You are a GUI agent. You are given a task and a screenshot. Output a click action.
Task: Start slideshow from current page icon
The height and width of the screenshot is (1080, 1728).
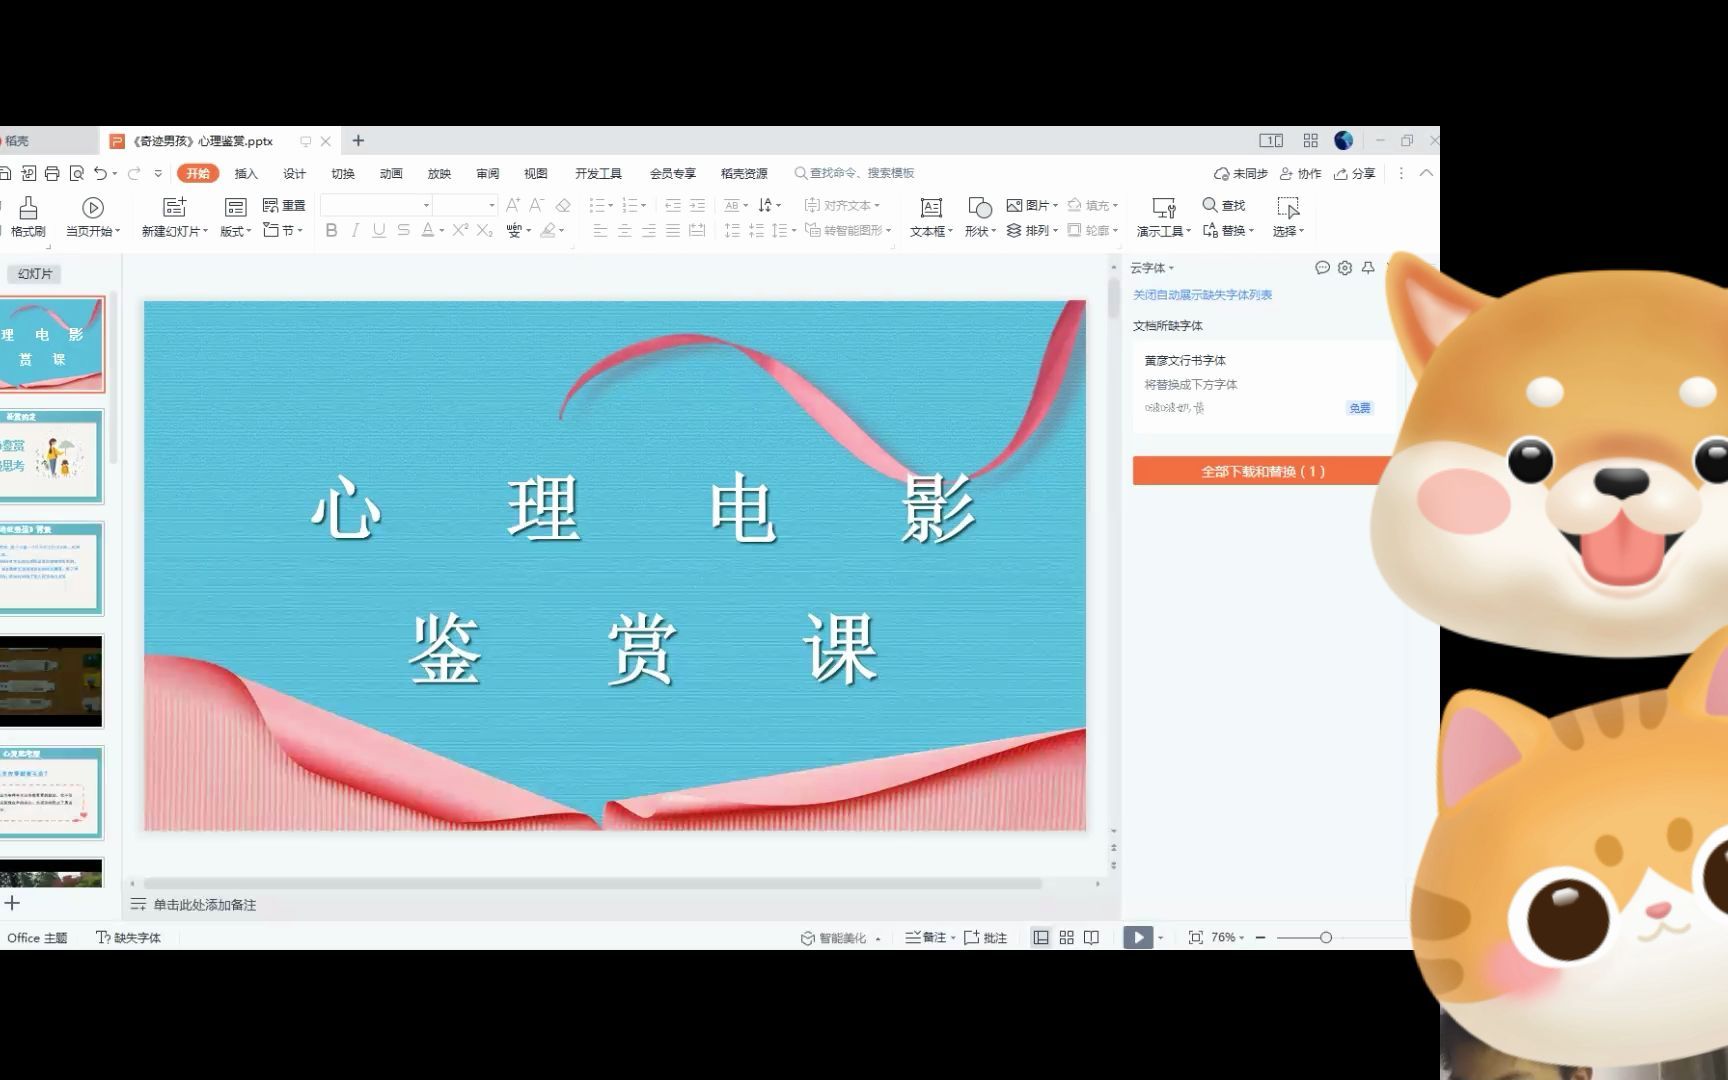click(x=93, y=207)
